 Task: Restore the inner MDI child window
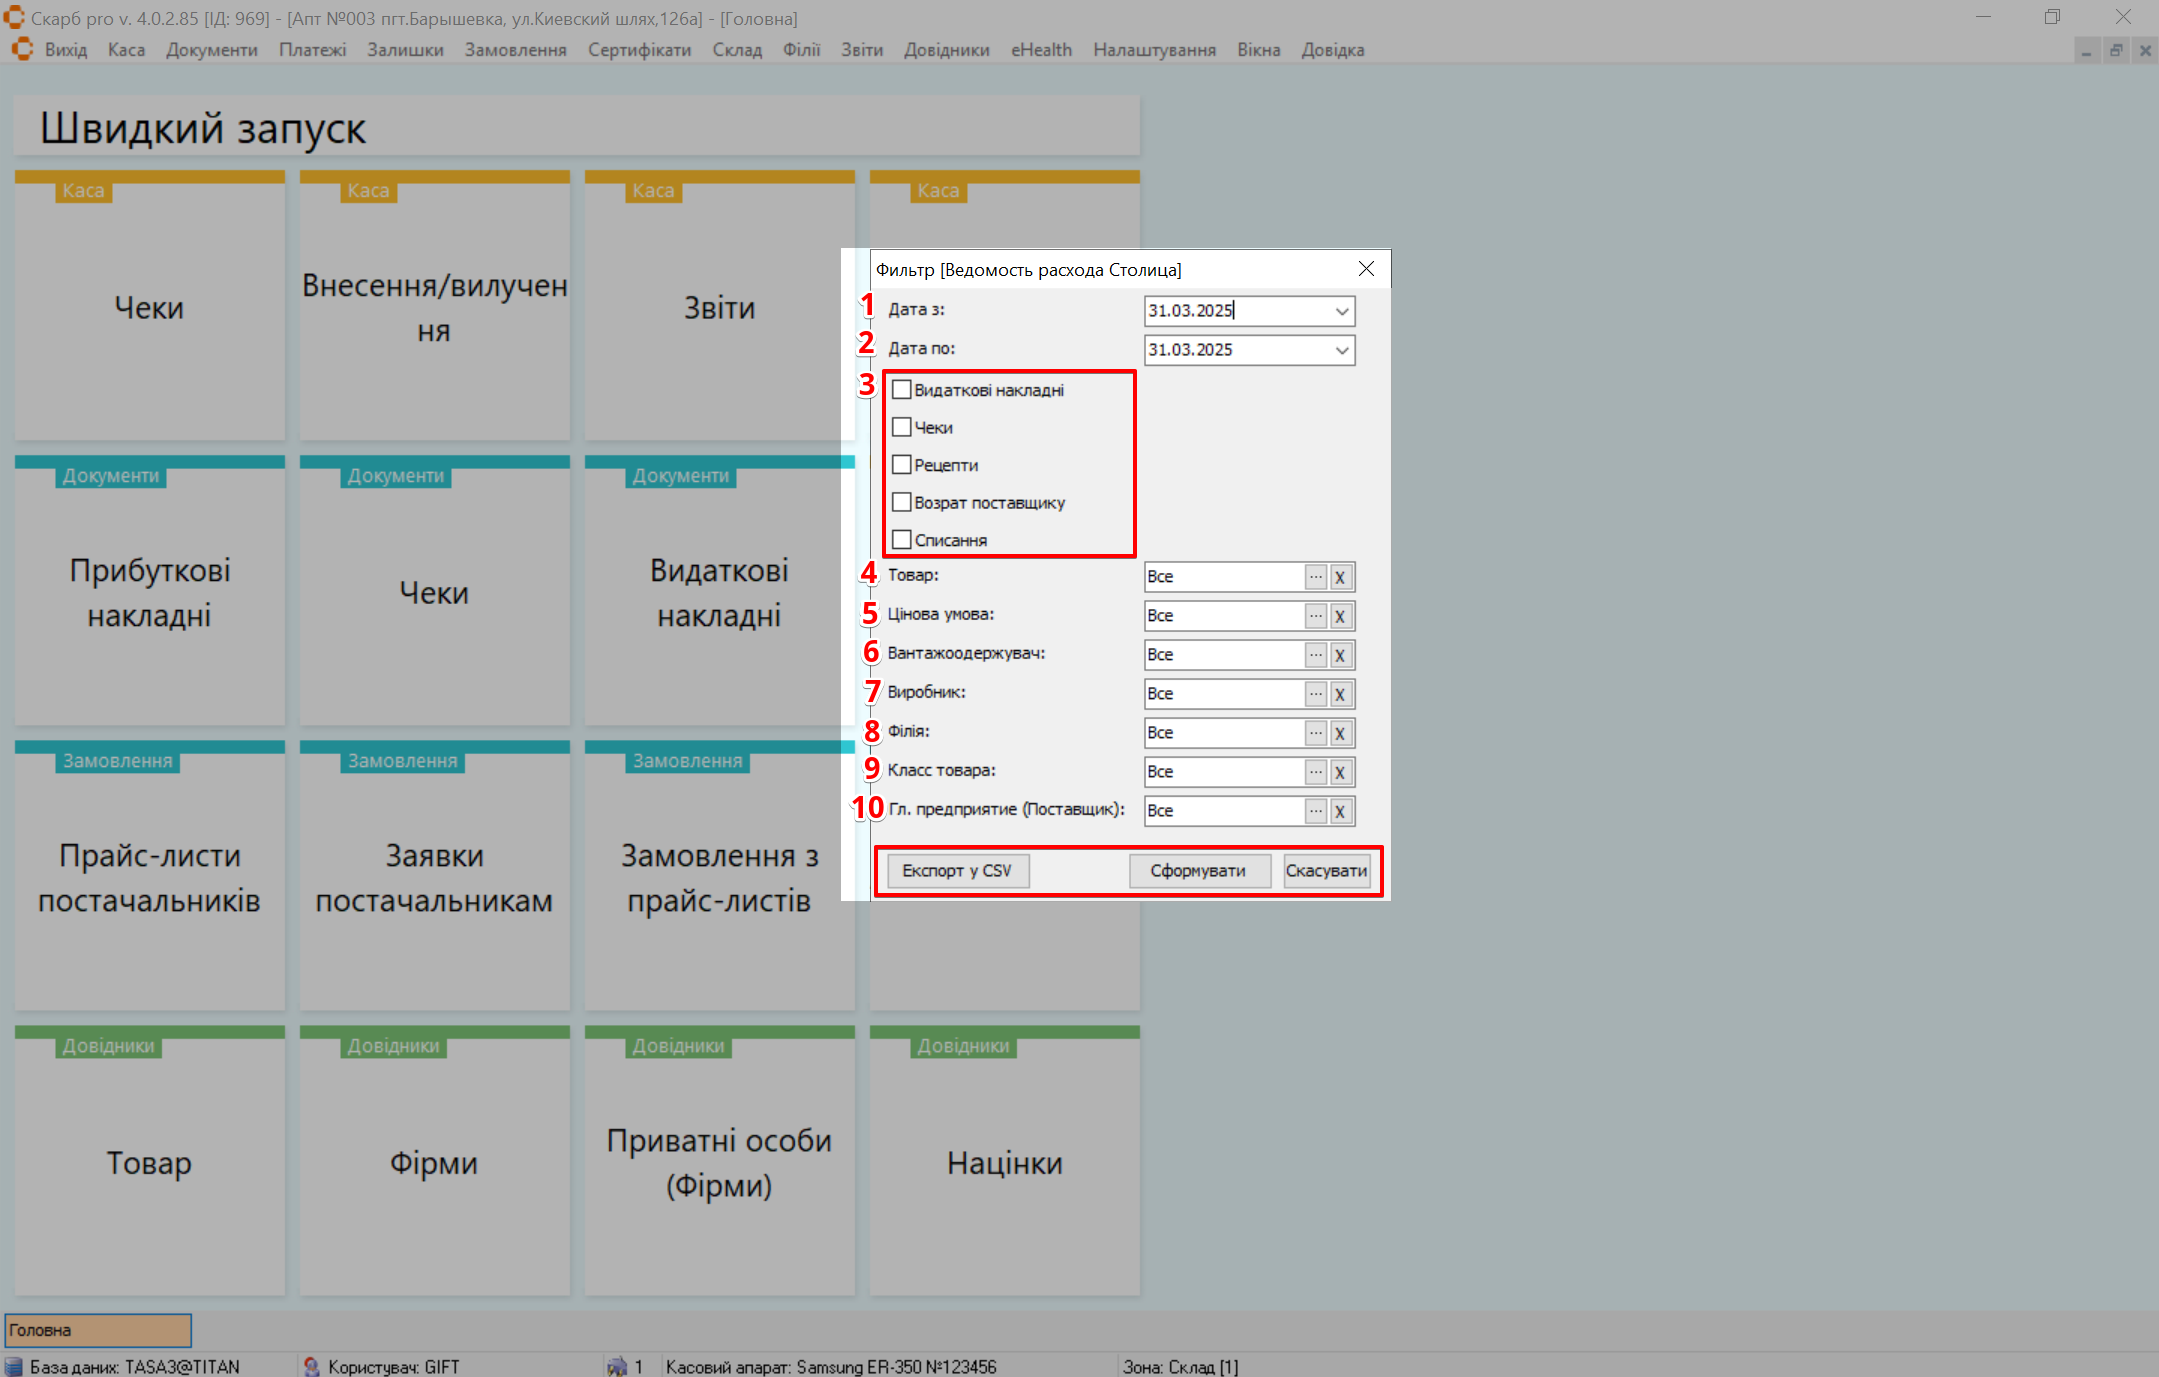pyautogui.click(x=2116, y=50)
